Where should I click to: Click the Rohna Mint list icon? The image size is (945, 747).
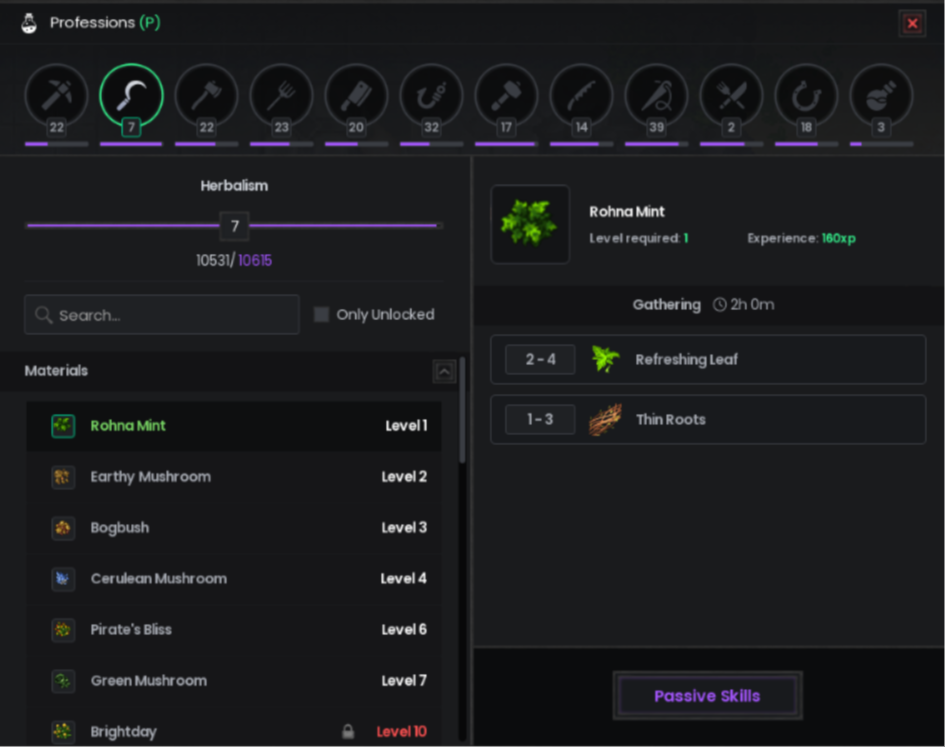click(63, 426)
